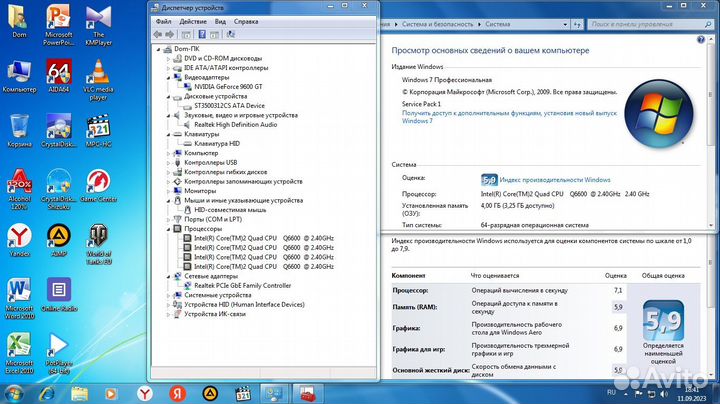Click Start button on taskbar

pos(13,394)
